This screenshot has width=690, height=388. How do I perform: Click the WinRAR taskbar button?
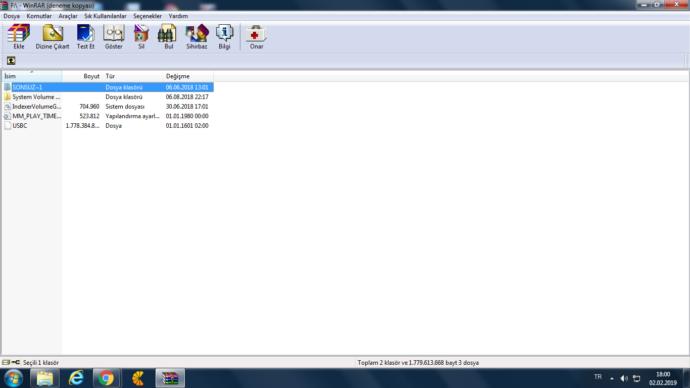(x=170, y=378)
